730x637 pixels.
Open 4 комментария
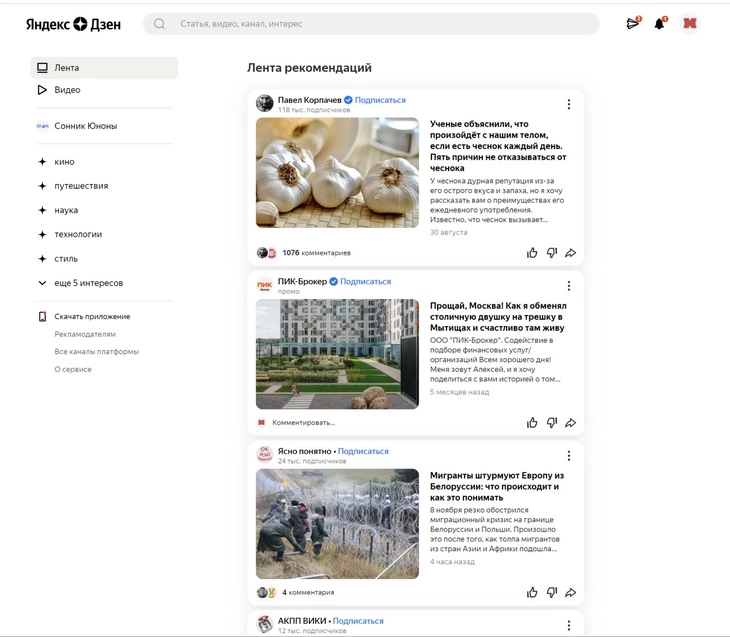(308, 592)
